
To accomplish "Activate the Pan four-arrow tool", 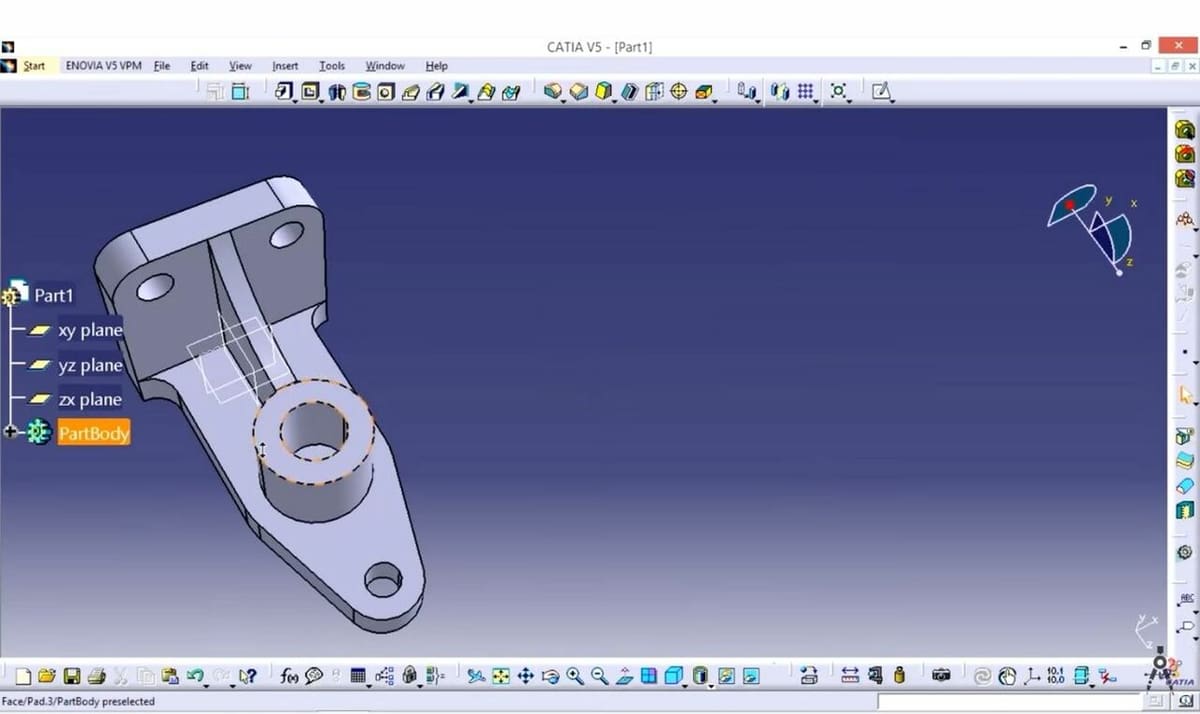I will click(x=525, y=676).
